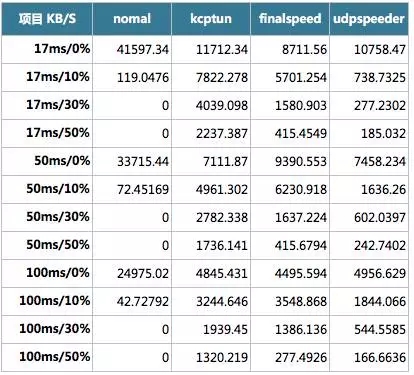This screenshot has width=414, height=375.
Task: Select the nomal column header
Action: pos(132,19)
